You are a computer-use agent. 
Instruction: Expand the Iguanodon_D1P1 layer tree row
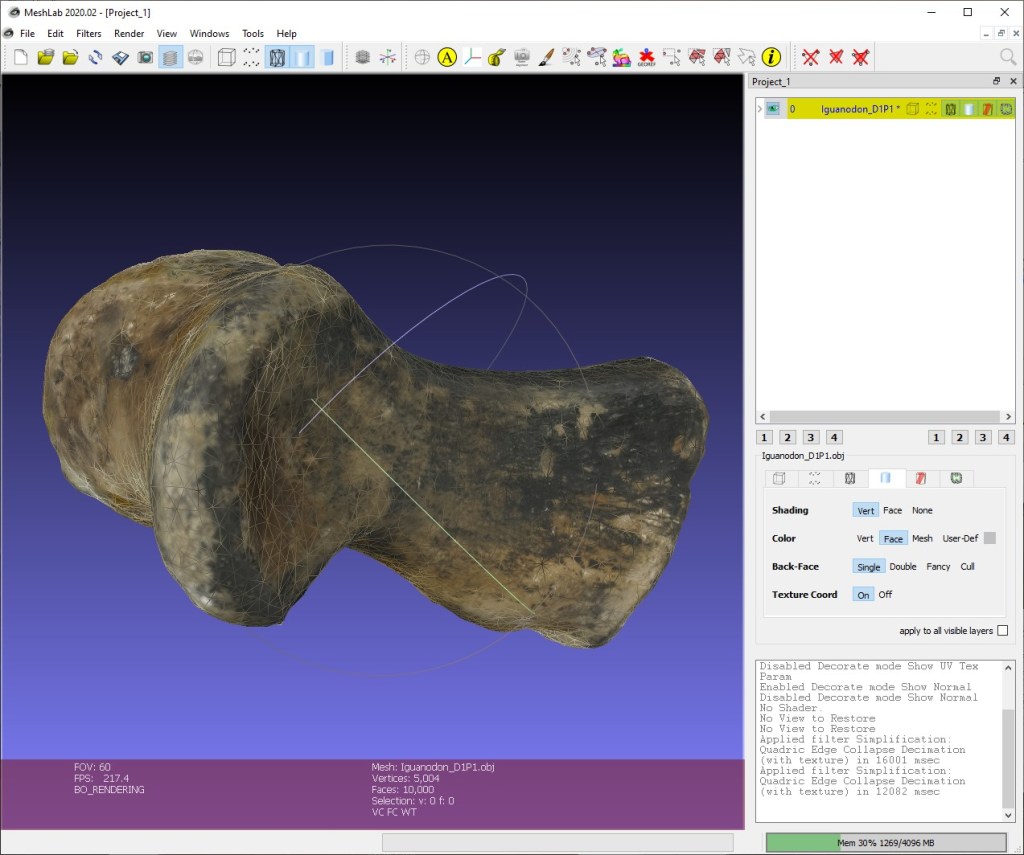[760, 109]
